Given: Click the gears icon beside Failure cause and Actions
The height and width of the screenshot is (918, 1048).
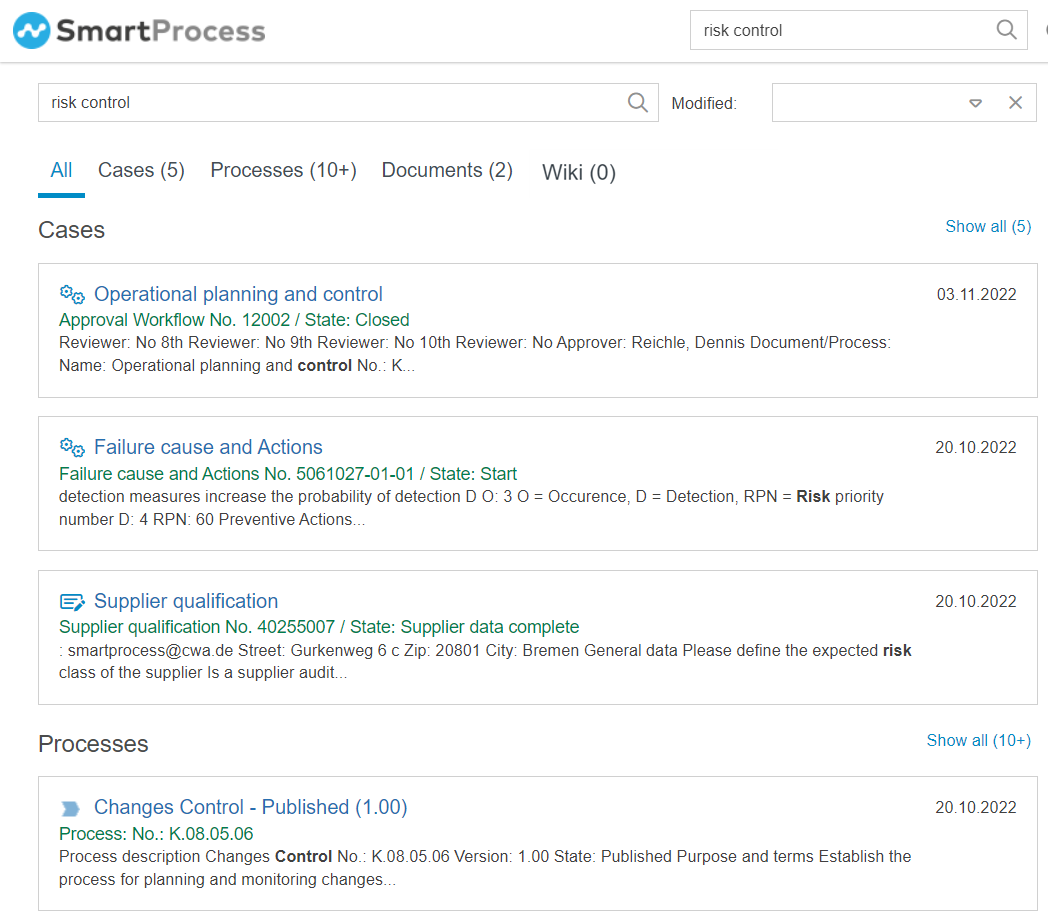Looking at the screenshot, I should [x=72, y=447].
